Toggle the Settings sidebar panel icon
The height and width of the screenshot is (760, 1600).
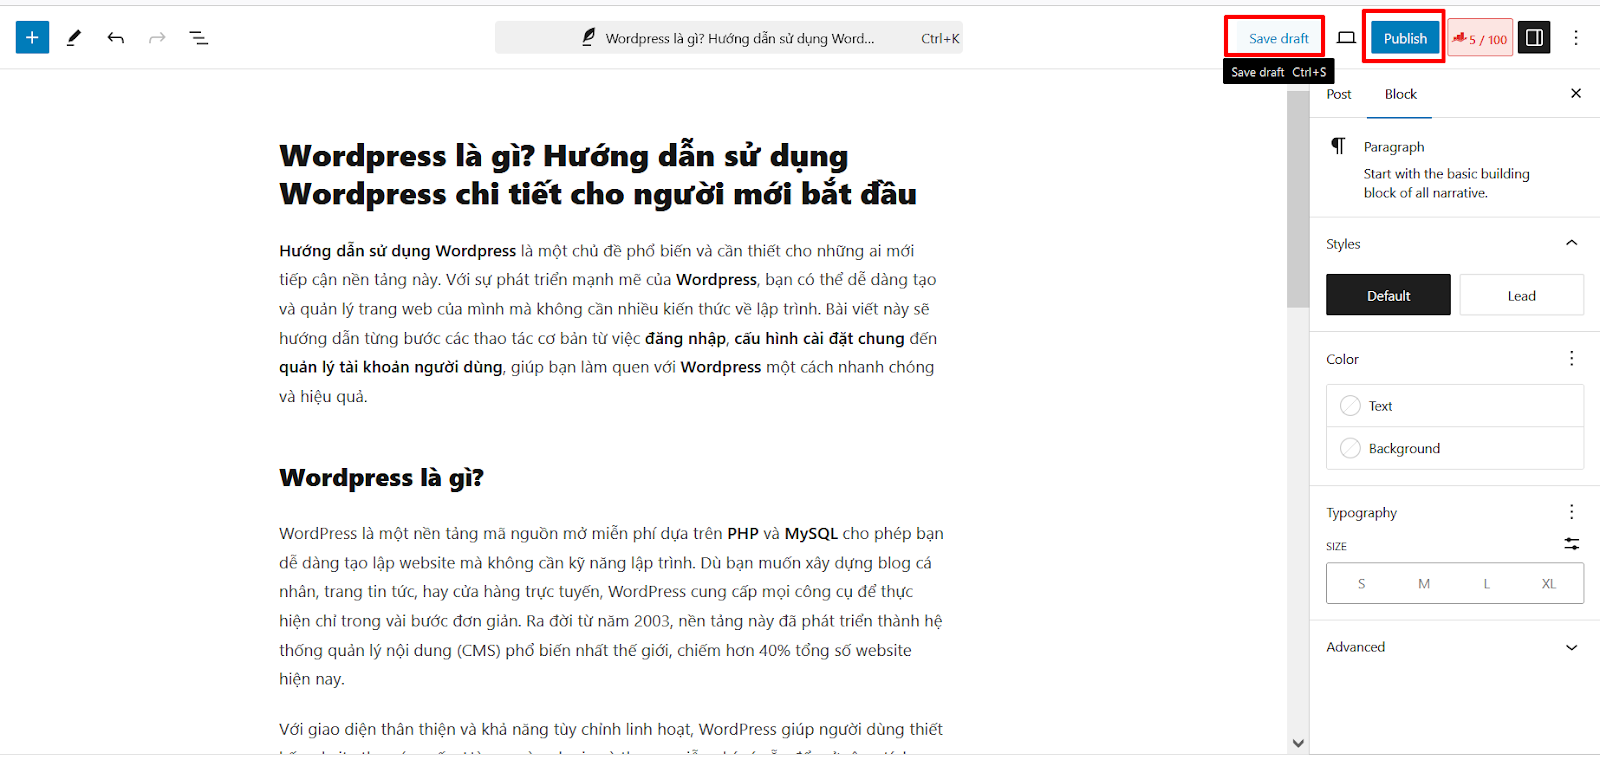pyautogui.click(x=1534, y=38)
